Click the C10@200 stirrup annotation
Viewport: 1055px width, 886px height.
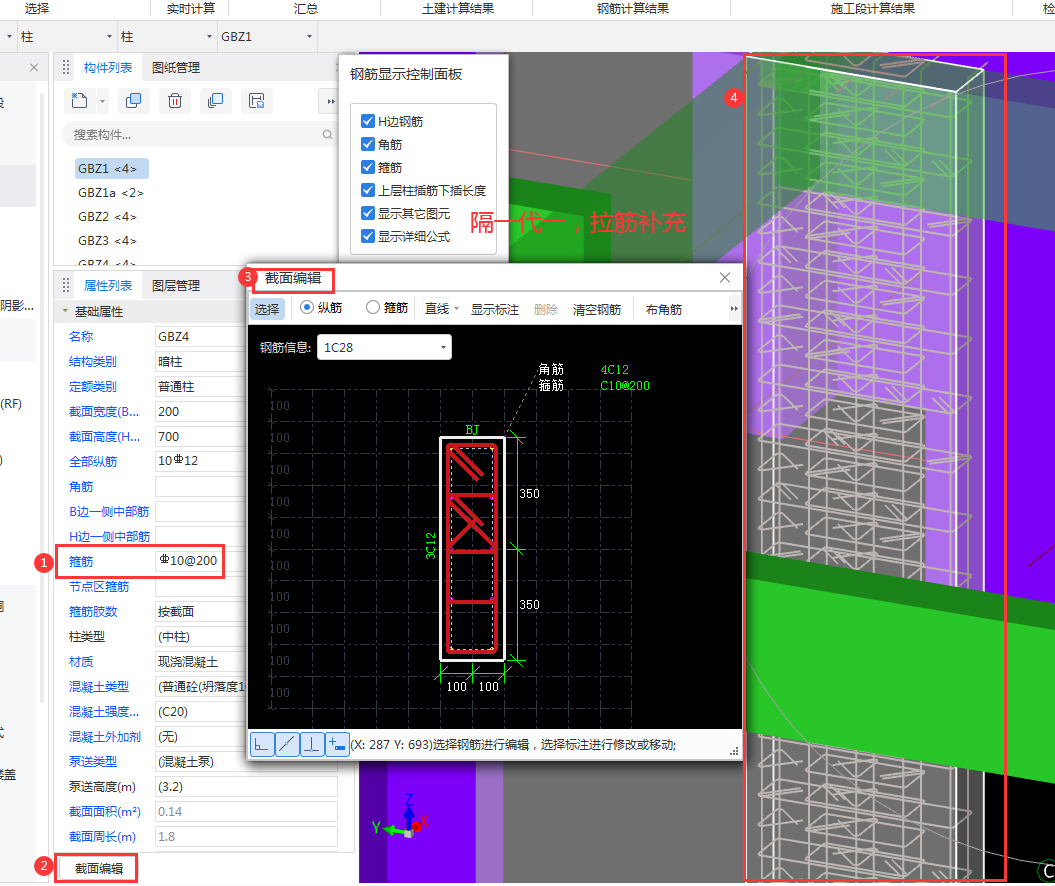[x=624, y=385]
